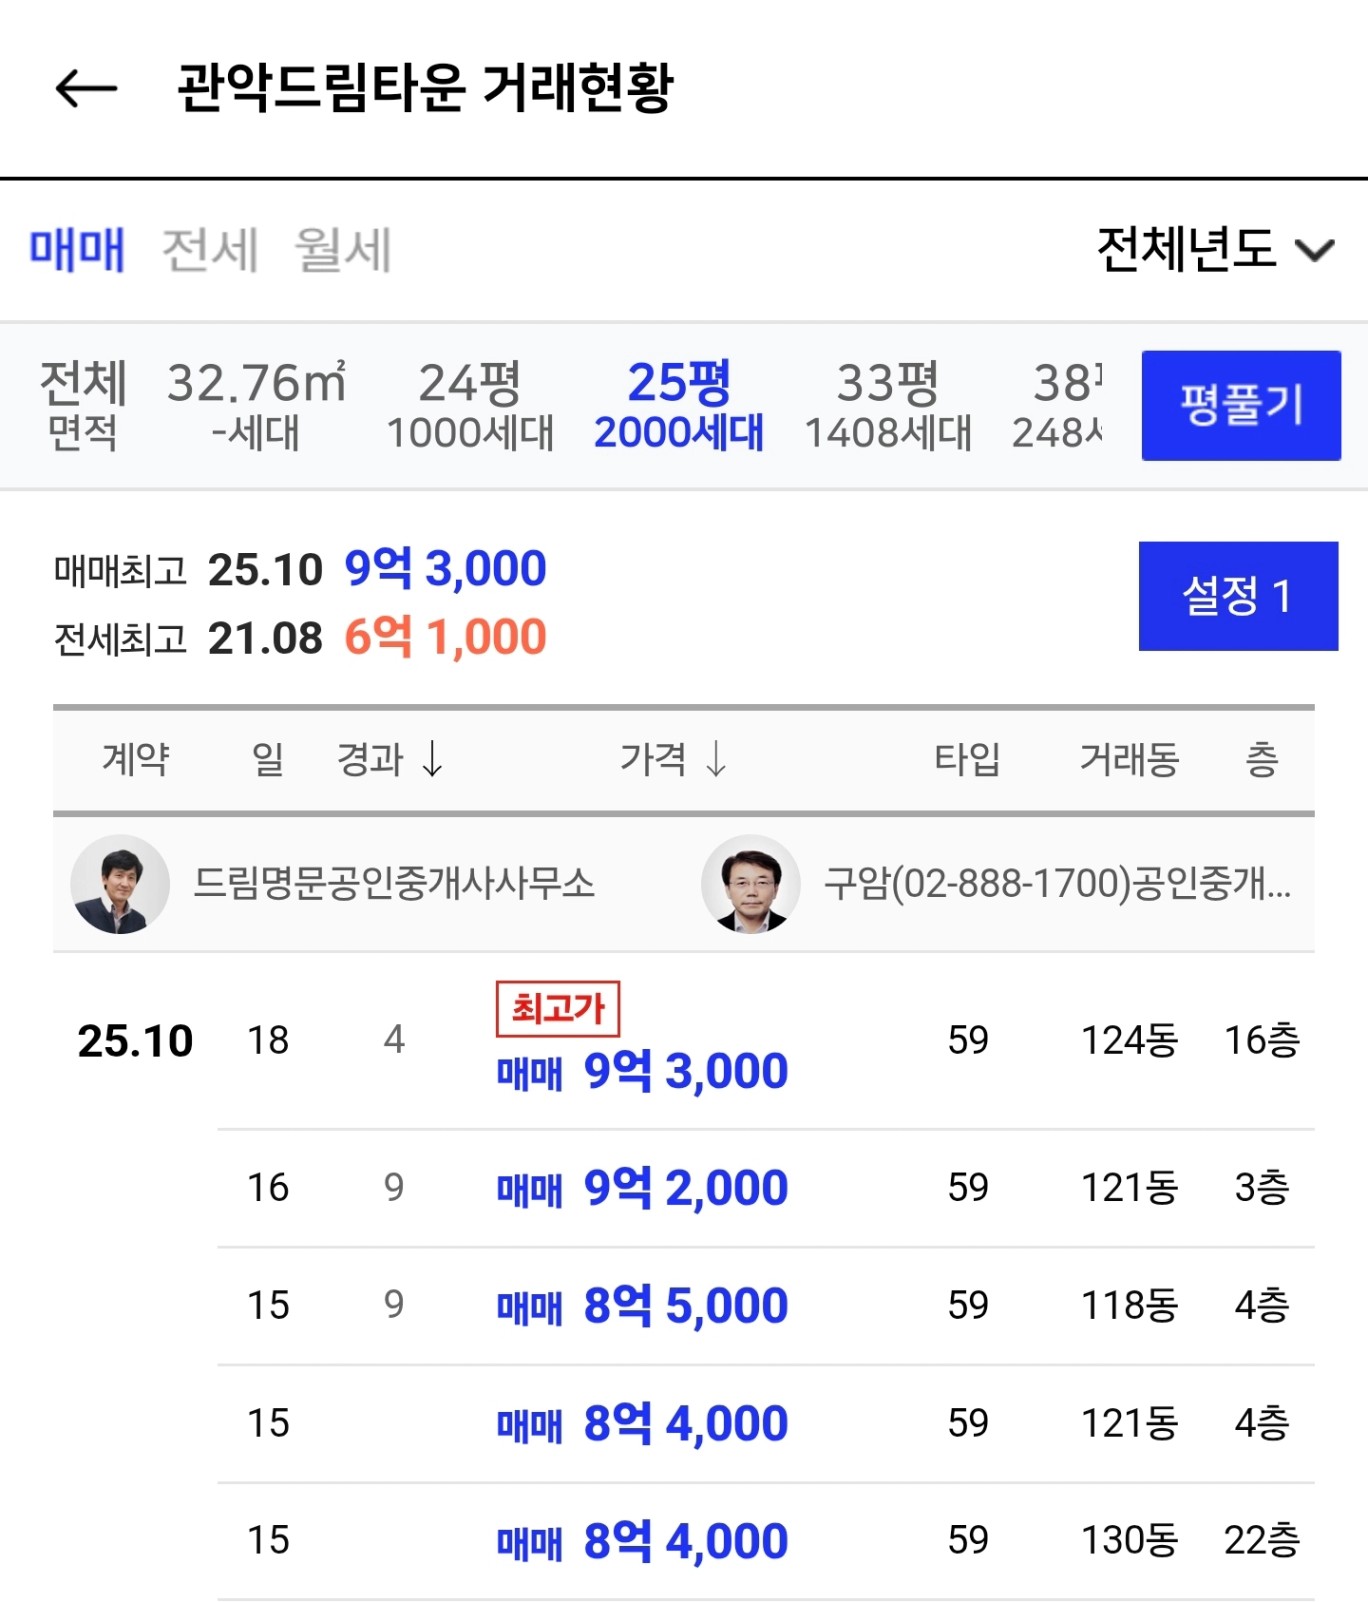Image resolution: width=1368 pixels, height=1602 pixels.
Task: Switch to the 전세 tab
Action: point(210,250)
